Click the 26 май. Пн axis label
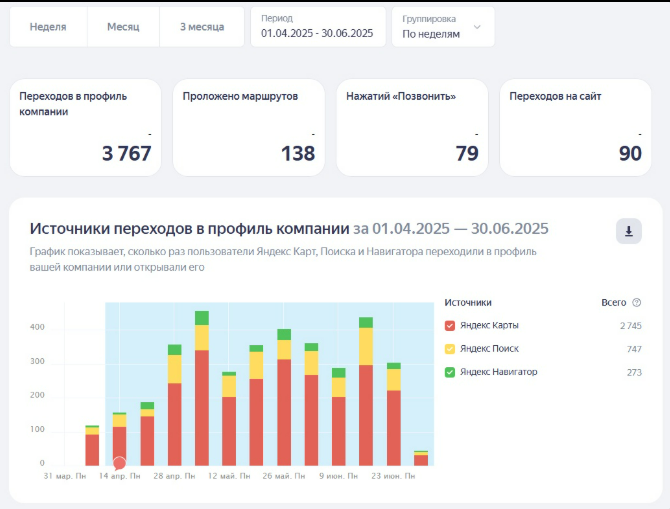Image resolution: width=670 pixels, height=509 pixels. (x=284, y=476)
